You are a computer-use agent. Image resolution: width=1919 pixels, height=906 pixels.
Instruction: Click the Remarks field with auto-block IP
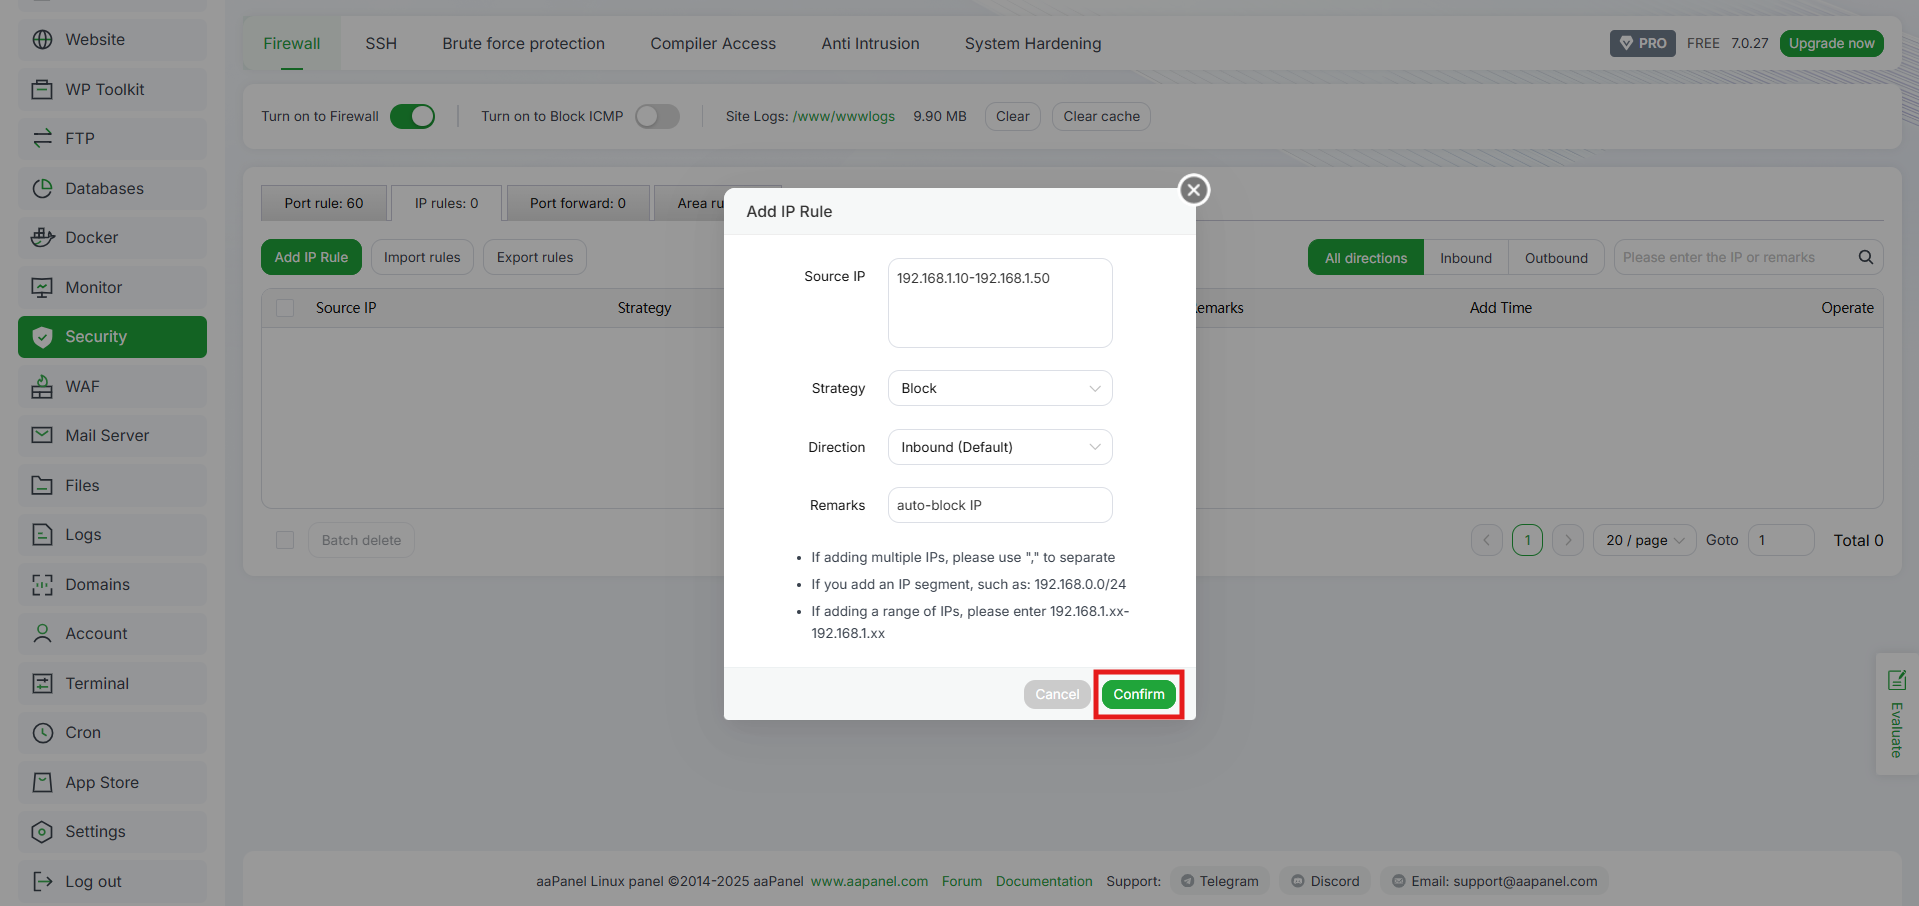(x=1000, y=505)
